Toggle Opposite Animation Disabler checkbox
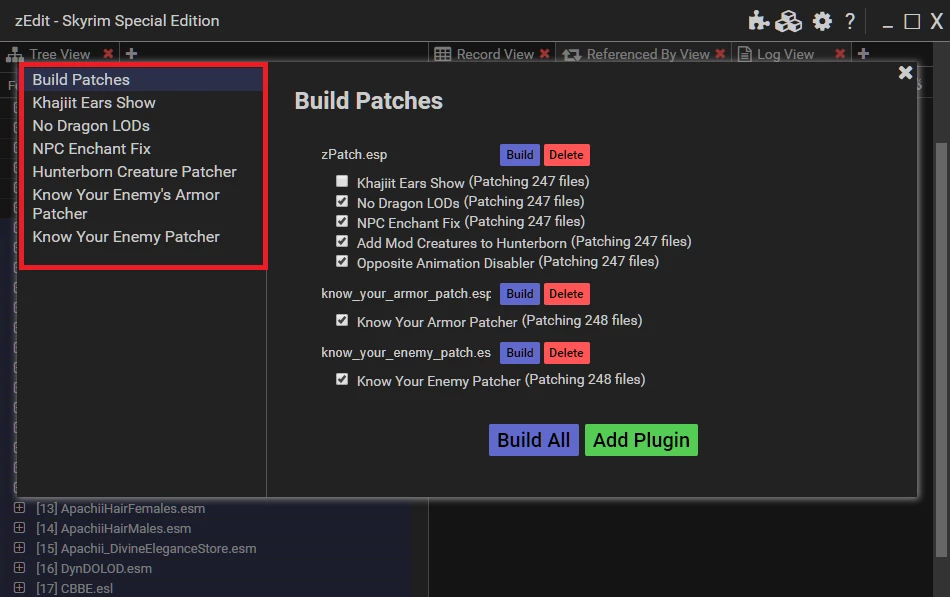950x597 pixels. 342,261
